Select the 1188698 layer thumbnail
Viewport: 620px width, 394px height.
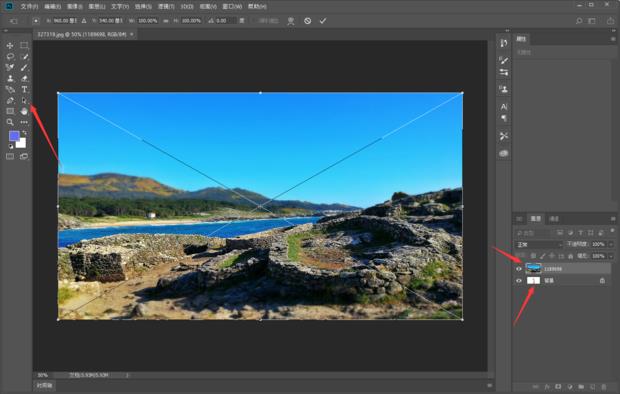pyautogui.click(x=533, y=269)
